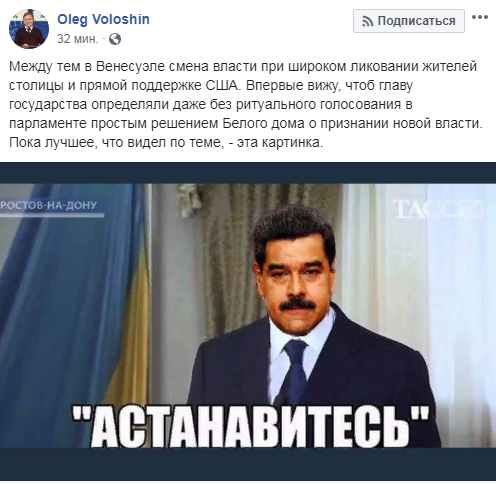Click the dark top border of the image
Viewport: 496px width, 484px height.
click(x=248, y=173)
